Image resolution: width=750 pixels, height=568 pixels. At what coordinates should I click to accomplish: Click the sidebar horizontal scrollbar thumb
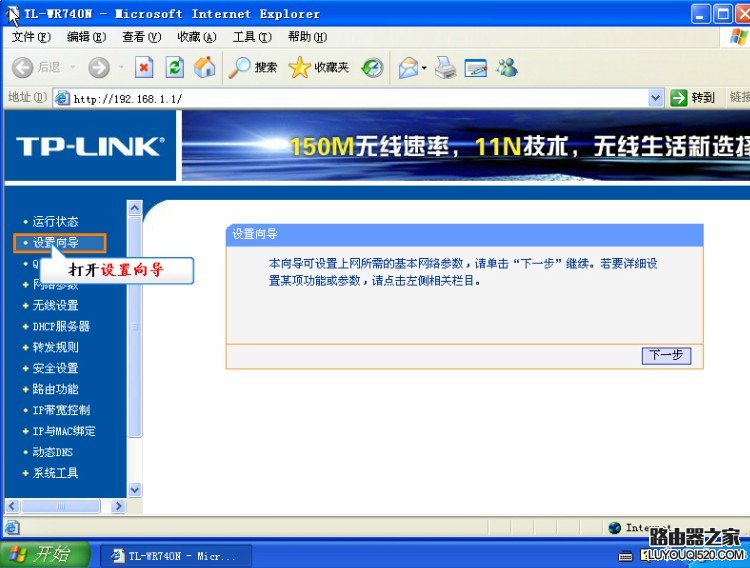click(61, 506)
